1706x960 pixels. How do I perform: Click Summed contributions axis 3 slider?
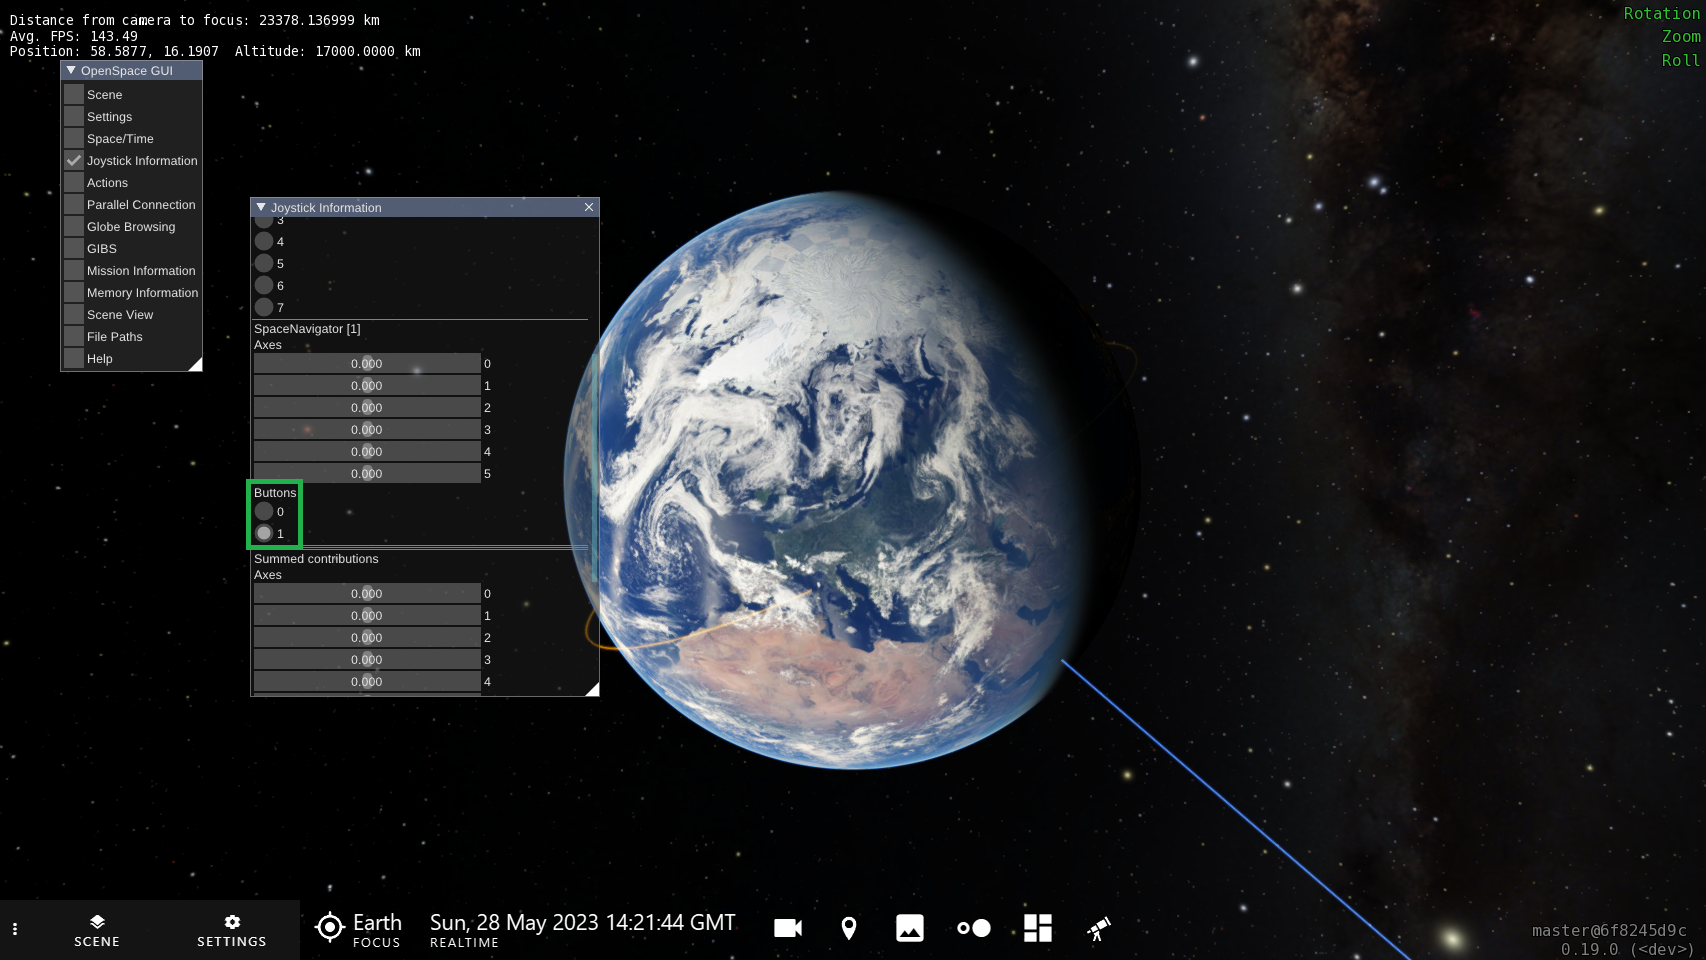(x=367, y=659)
